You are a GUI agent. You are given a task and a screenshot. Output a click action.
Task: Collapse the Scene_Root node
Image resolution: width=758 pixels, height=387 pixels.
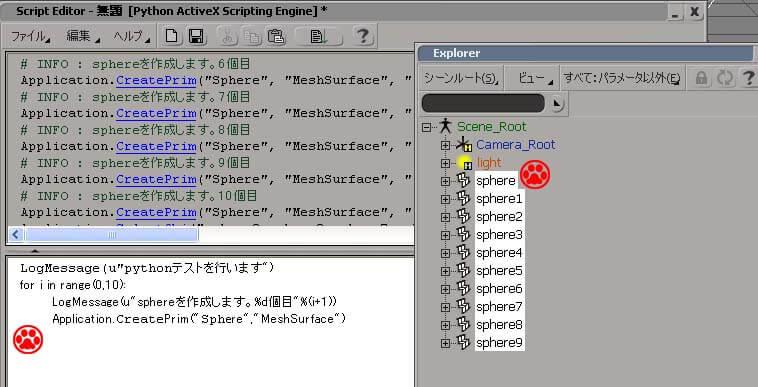(426, 127)
